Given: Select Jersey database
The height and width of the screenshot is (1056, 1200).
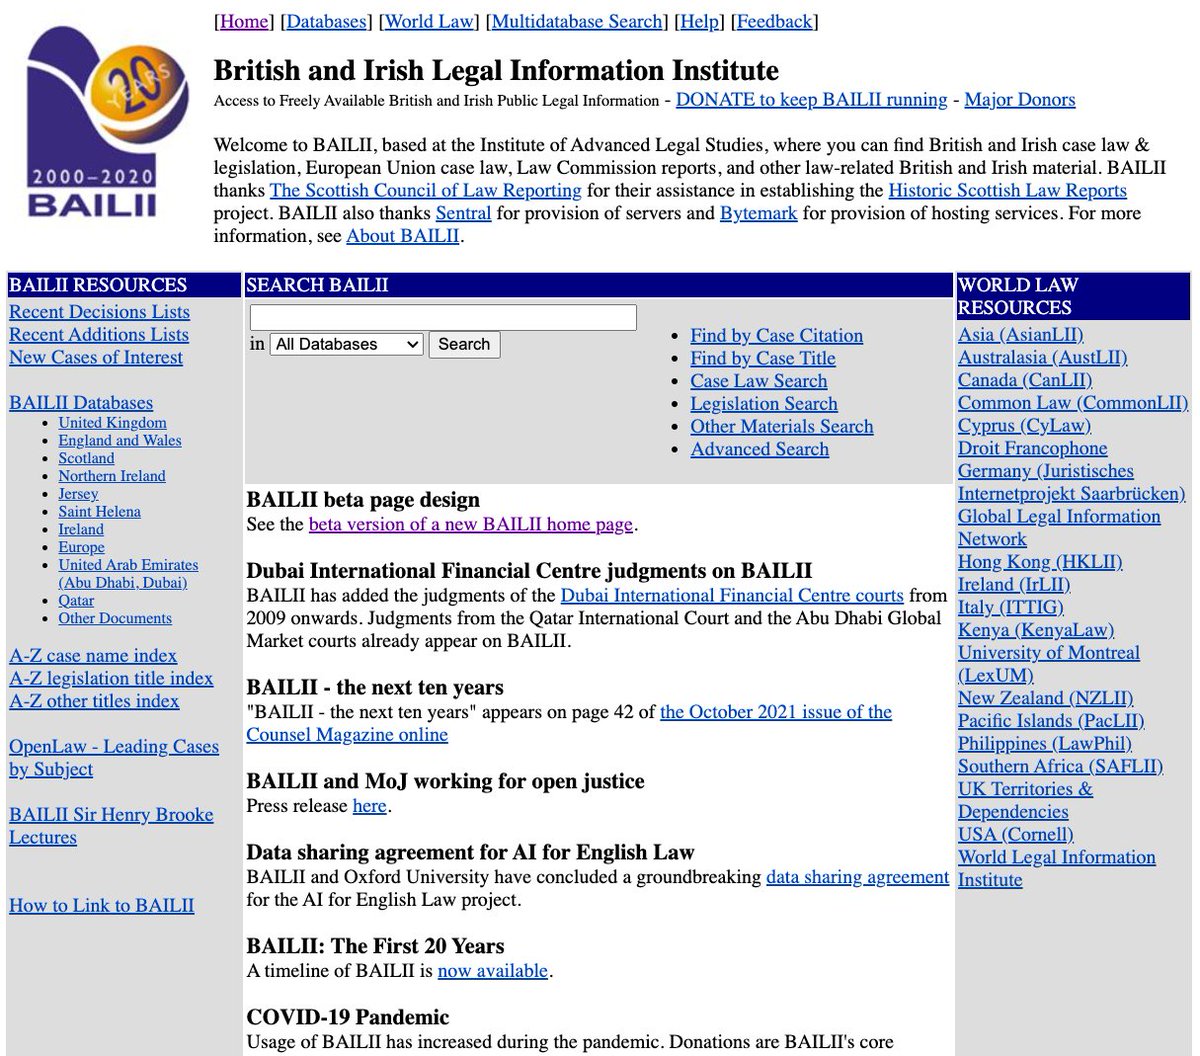Looking at the screenshot, I should [x=78, y=494].
